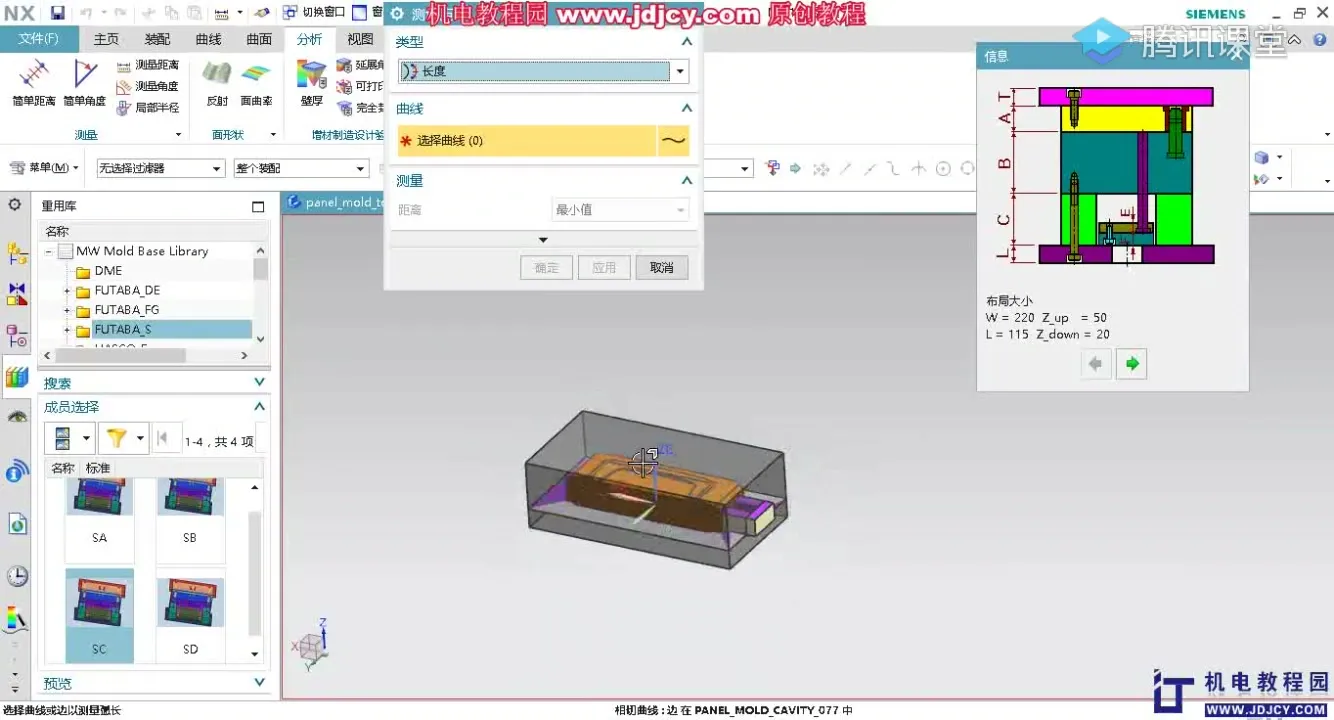Screen dimensions: 1334x720
Task: Click the 应用 button in the dialog
Action: click(604, 267)
